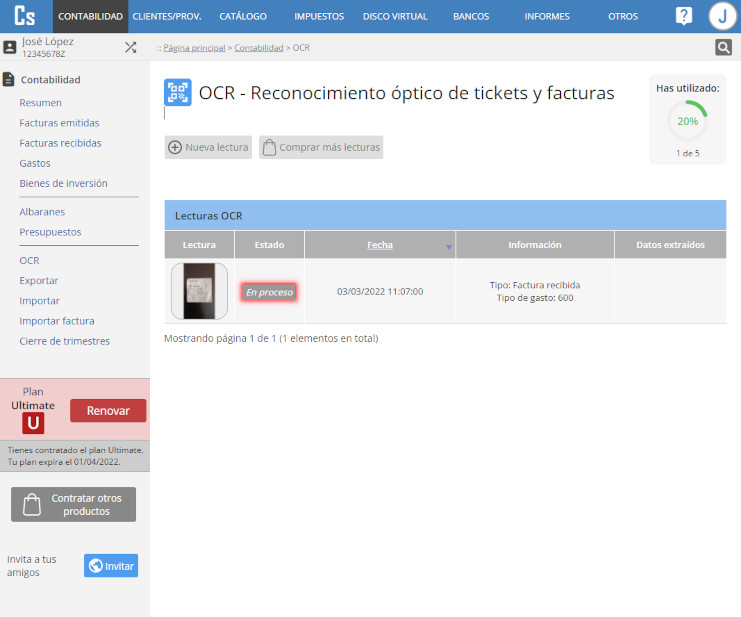Open the IMPUESTOS menu

point(319,17)
